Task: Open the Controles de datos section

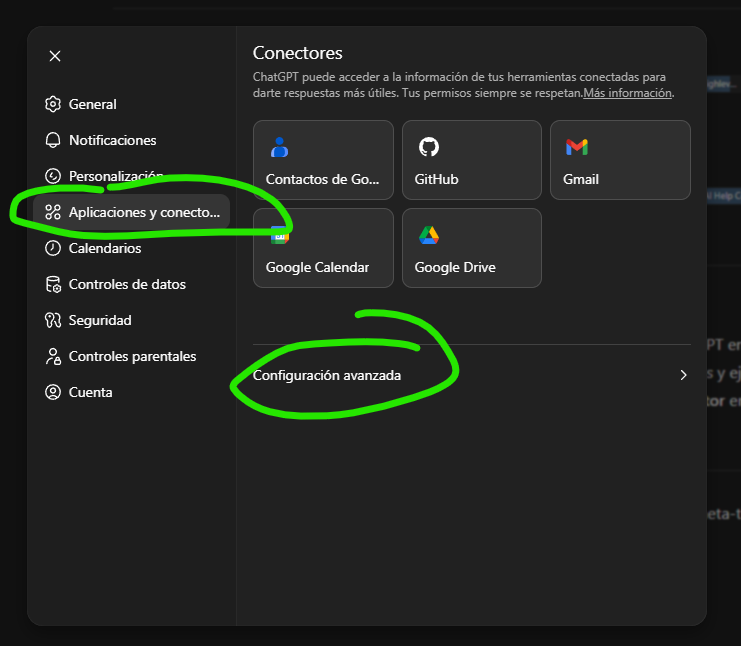Action: [131, 284]
